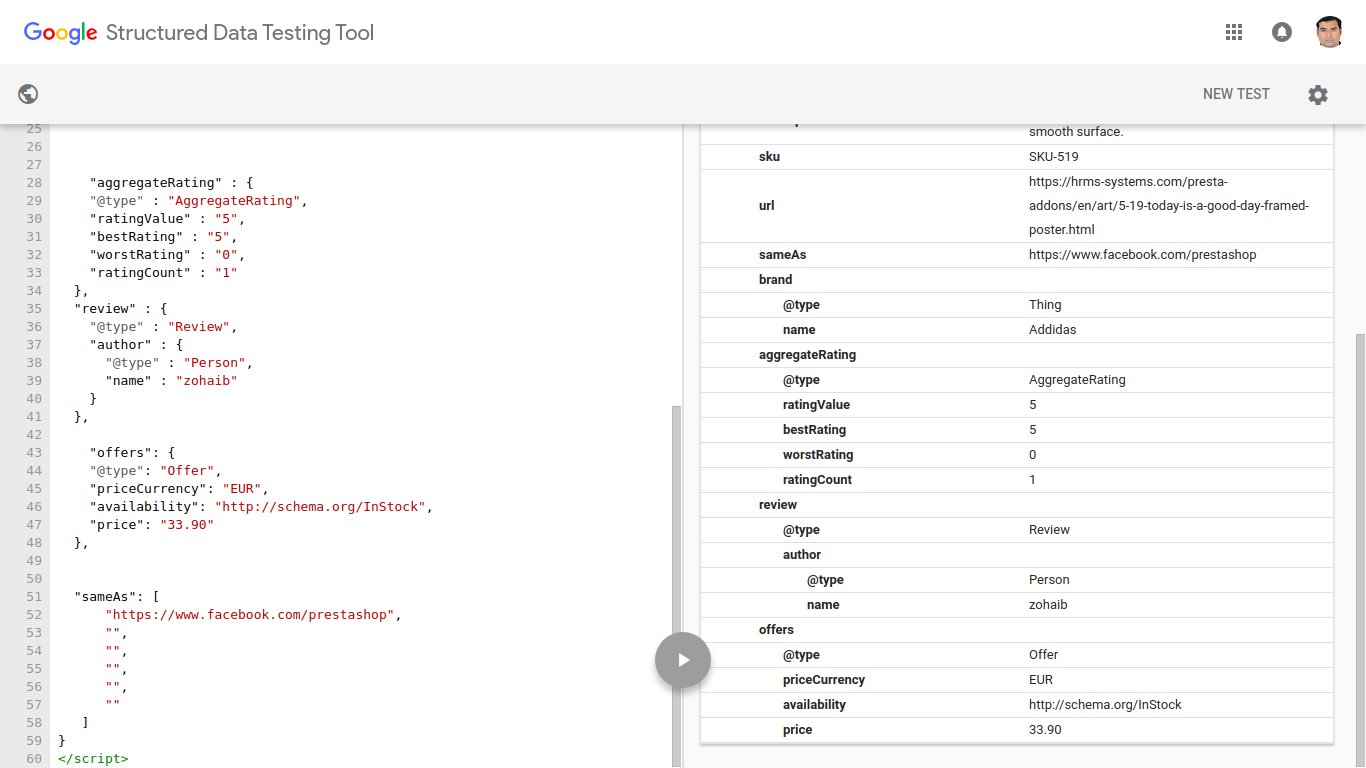Click the availability row label in results

coord(814,705)
